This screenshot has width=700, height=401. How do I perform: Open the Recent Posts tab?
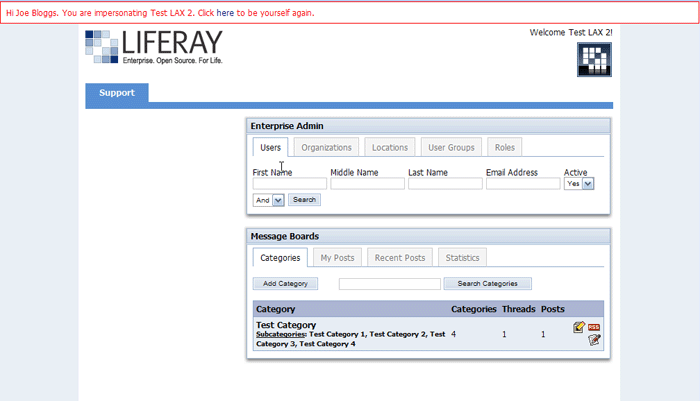tap(400, 258)
